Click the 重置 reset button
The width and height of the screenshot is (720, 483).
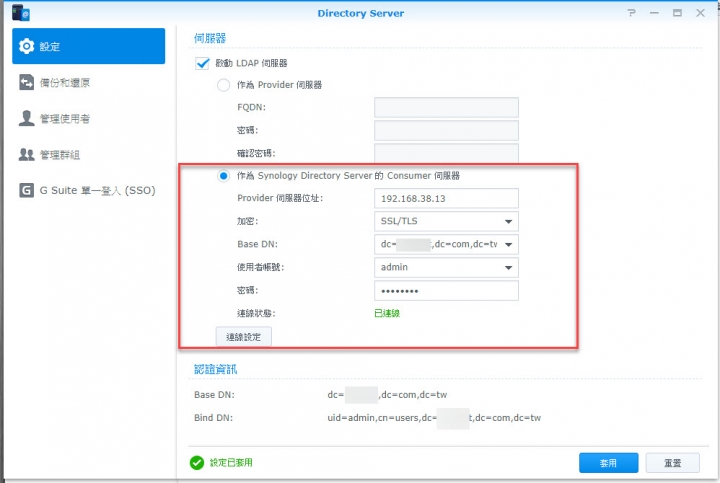coord(673,463)
